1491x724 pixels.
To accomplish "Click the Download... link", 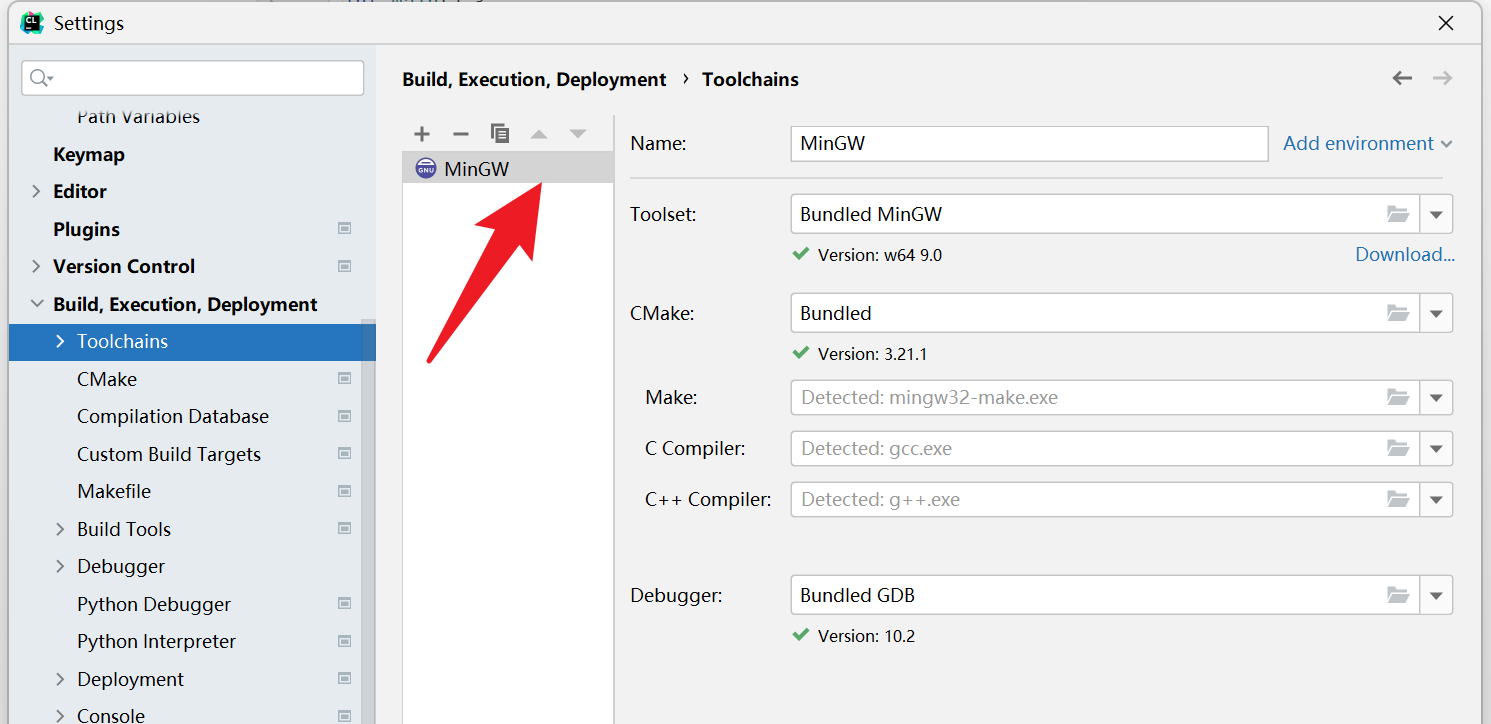I will (x=1405, y=254).
